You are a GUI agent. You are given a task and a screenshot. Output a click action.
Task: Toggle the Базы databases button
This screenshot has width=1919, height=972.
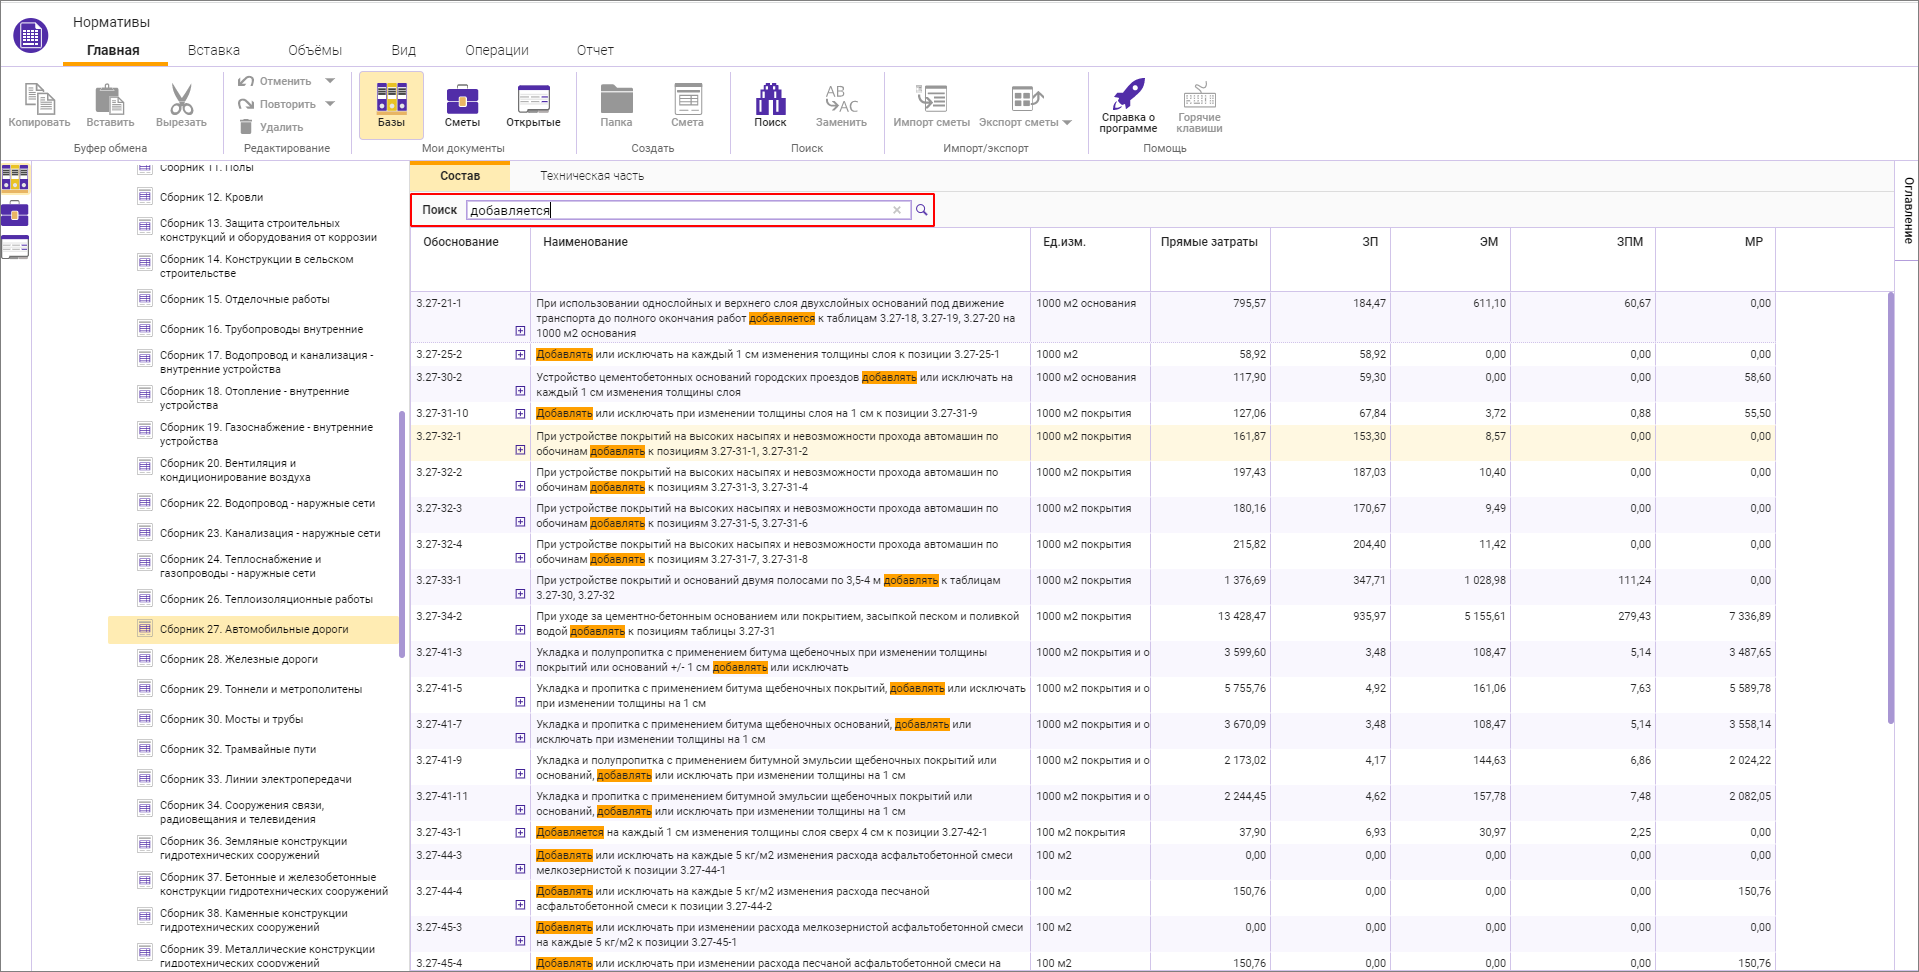(391, 105)
